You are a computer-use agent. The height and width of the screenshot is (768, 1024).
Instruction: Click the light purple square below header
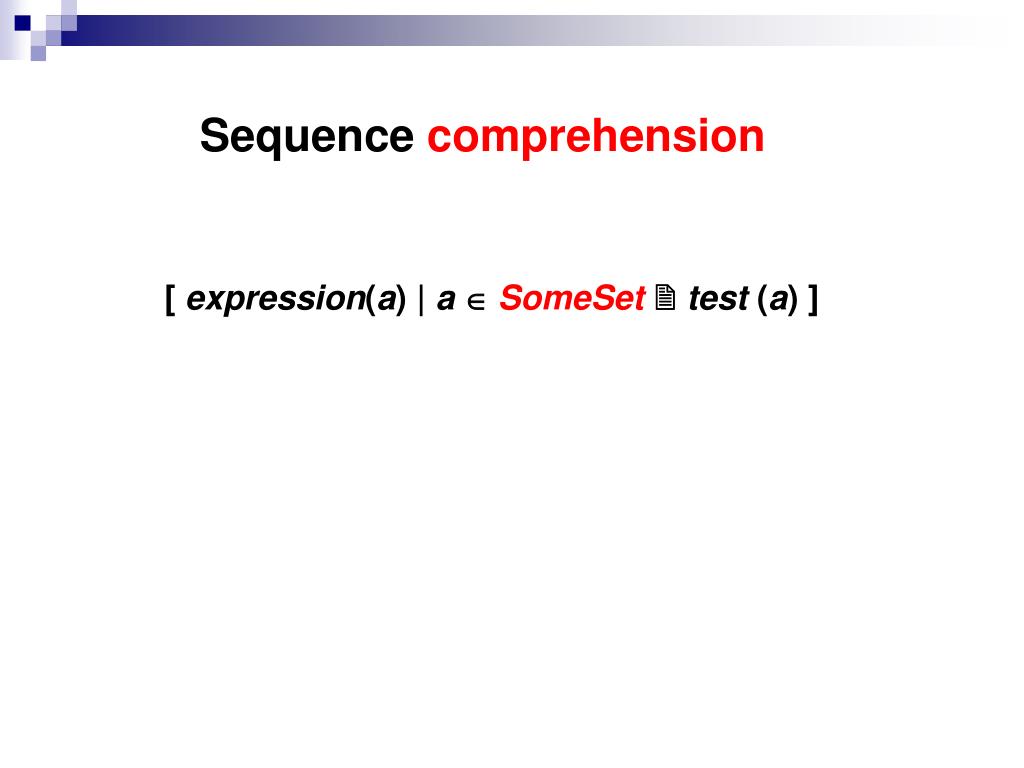point(39,54)
